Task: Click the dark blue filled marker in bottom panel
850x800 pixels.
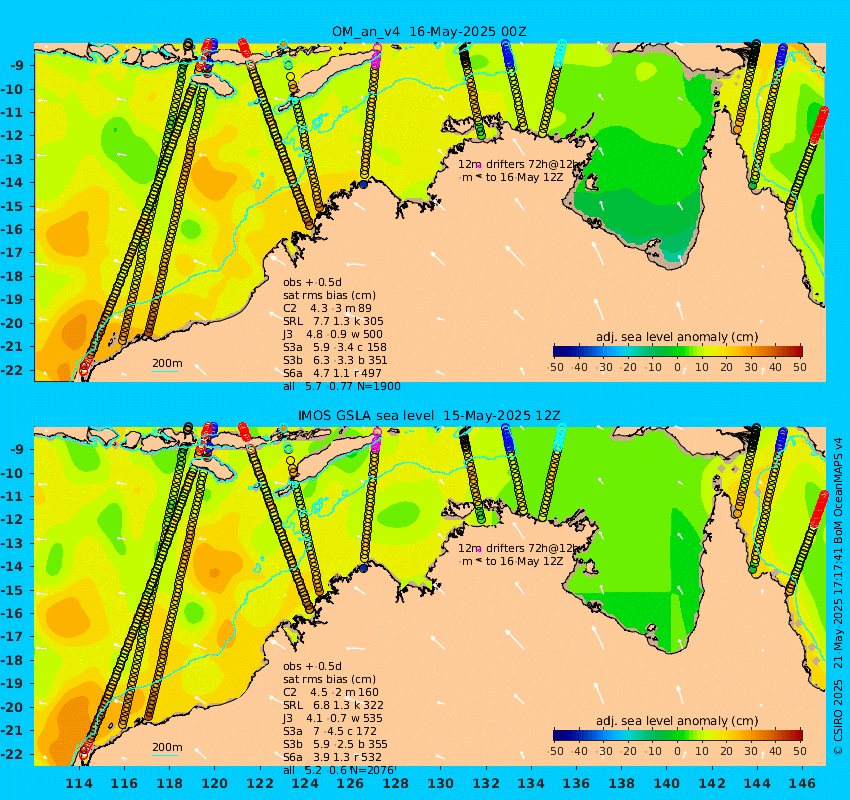Action: (x=363, y=569)
